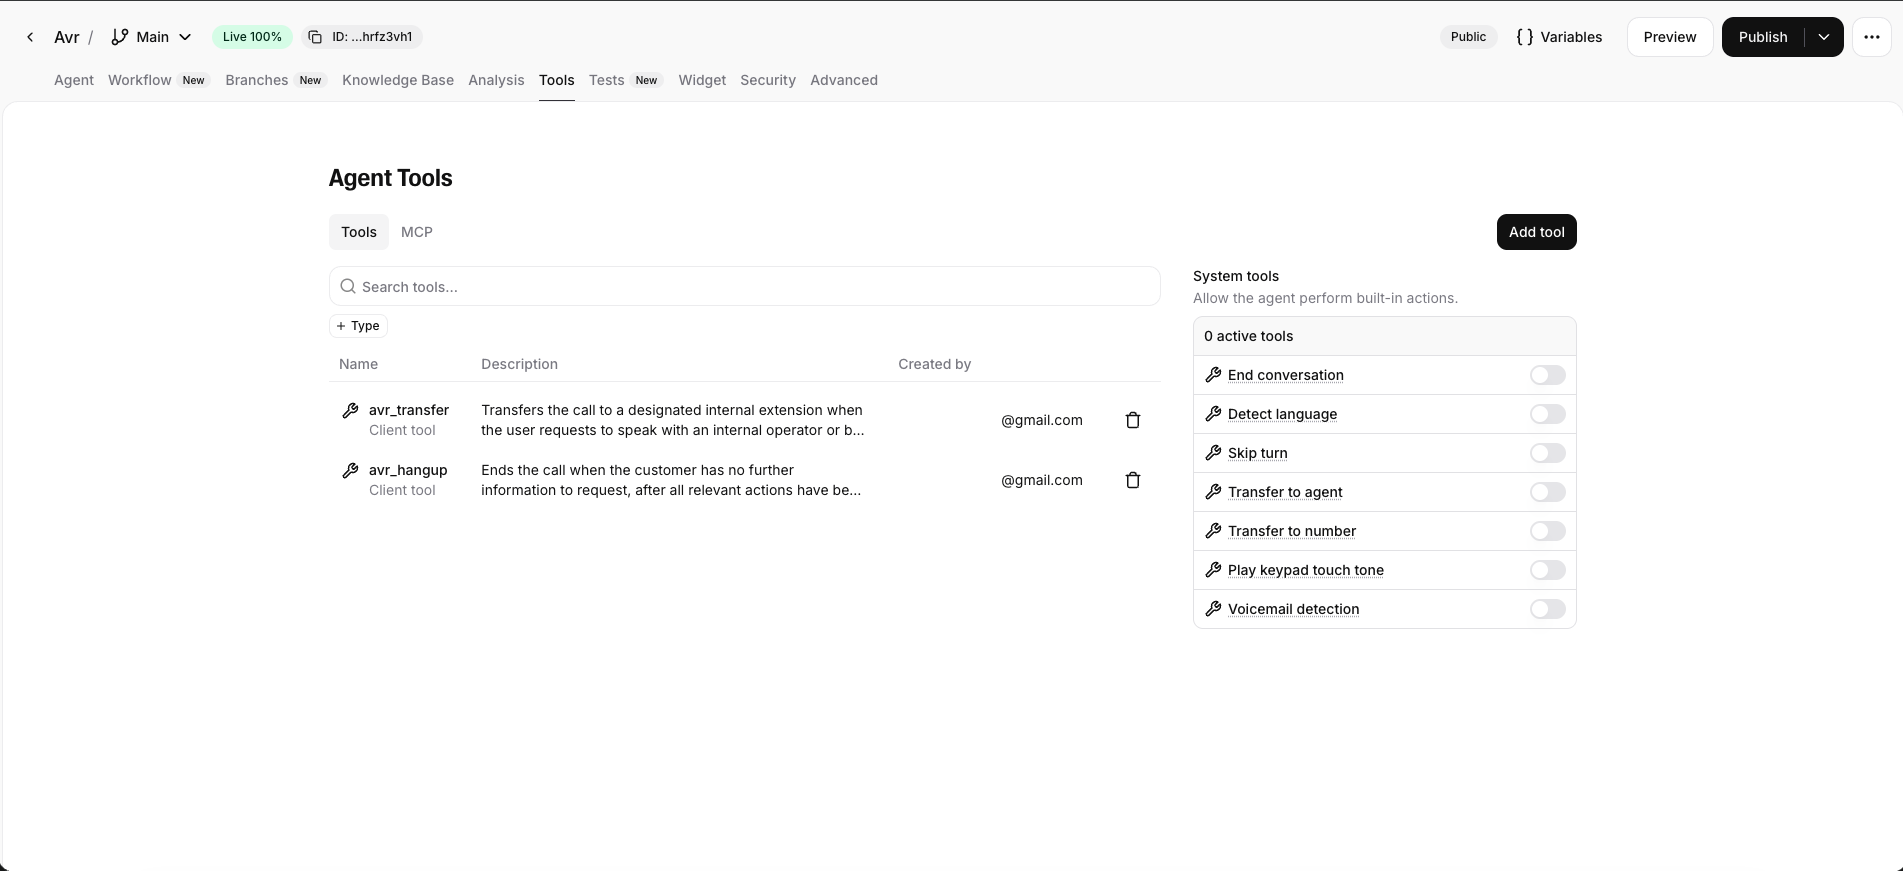Switch to the Security tab
This screenshot has height=871, width=1903.
pos(768,80)
